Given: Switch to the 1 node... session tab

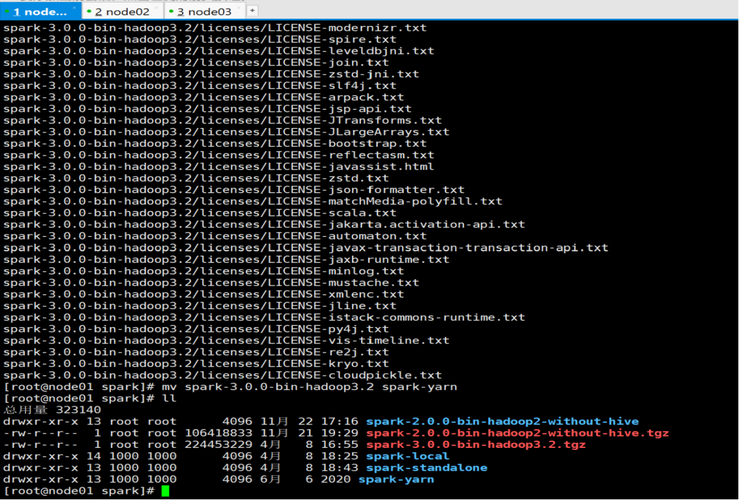Looking at the screenshot, I should (x=41, y=11).
